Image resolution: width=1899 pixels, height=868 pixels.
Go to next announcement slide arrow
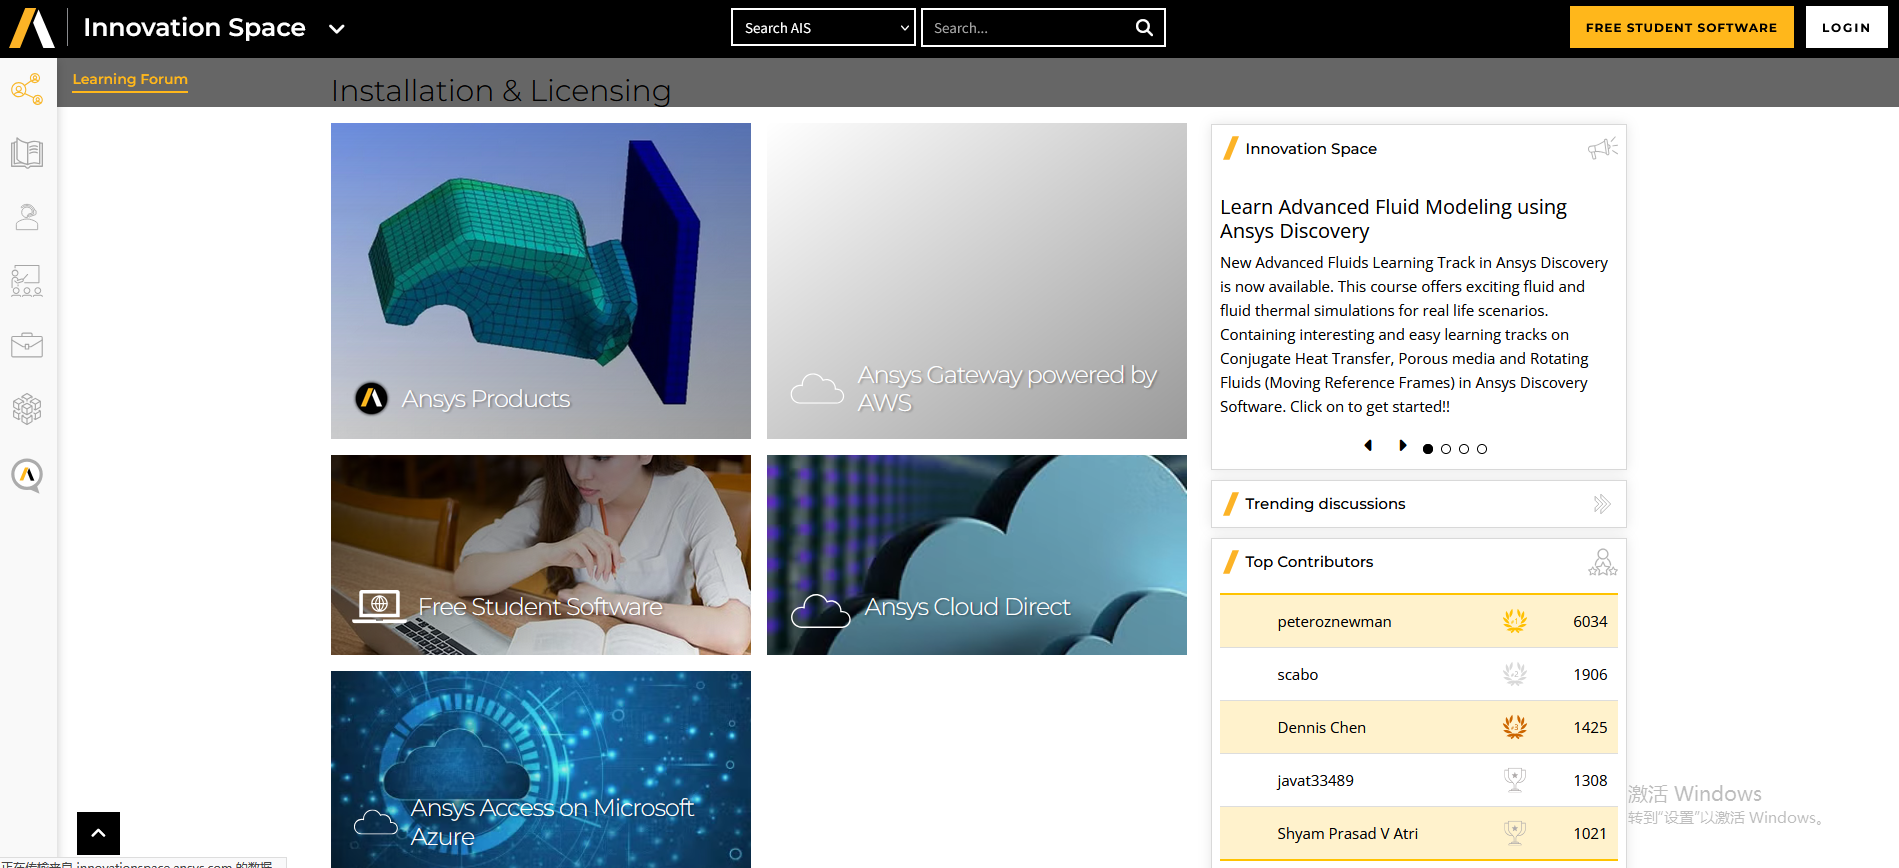coord(1402,446)
